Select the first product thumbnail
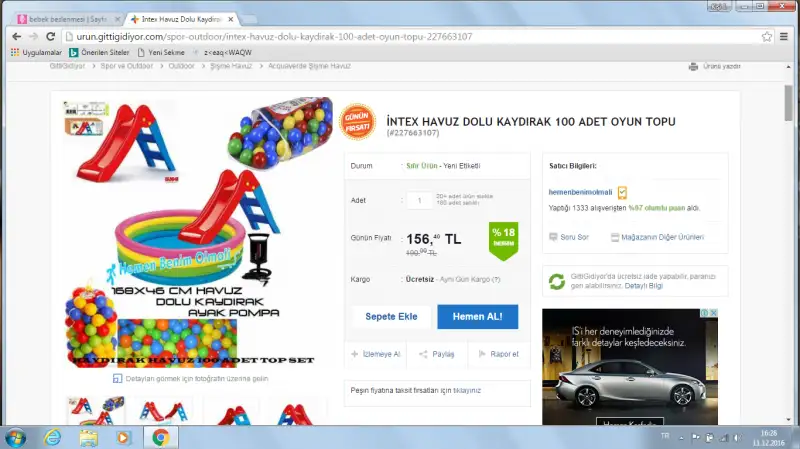The image size is (800, 449). click(x=96, y=411)
